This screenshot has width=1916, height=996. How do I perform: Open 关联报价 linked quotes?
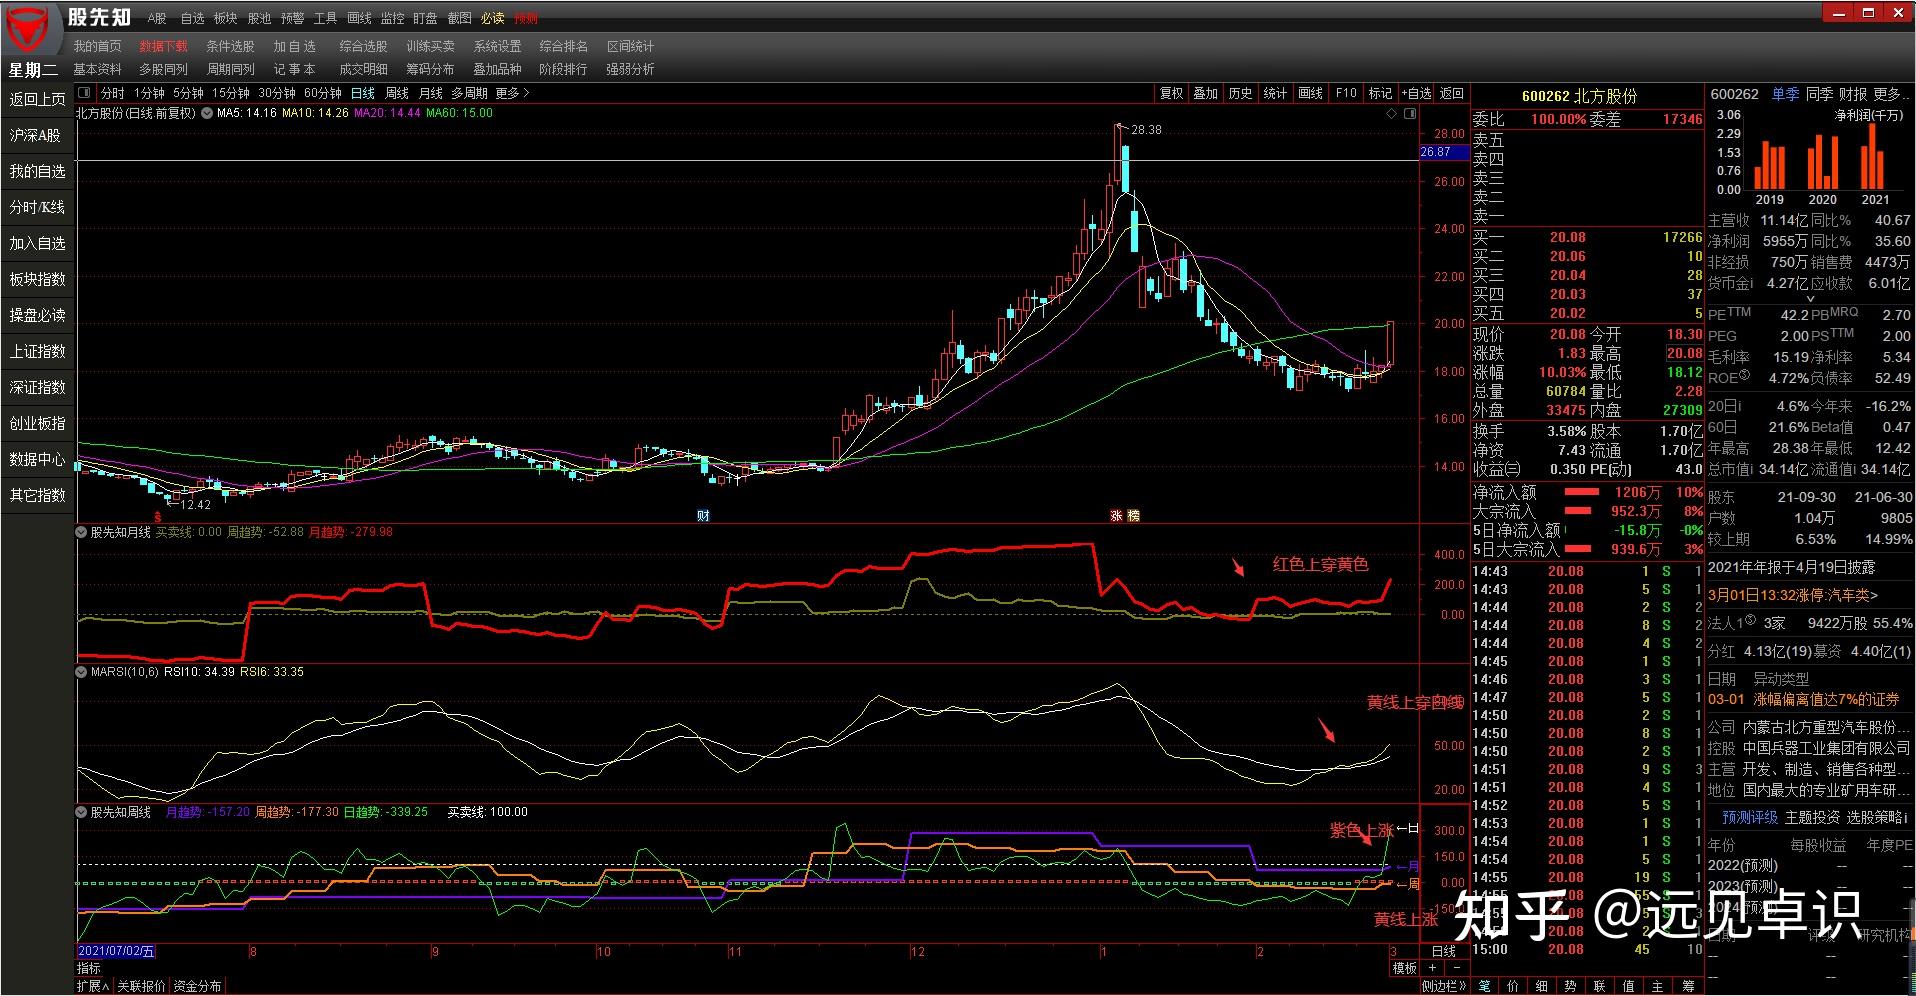coord(140,985)
